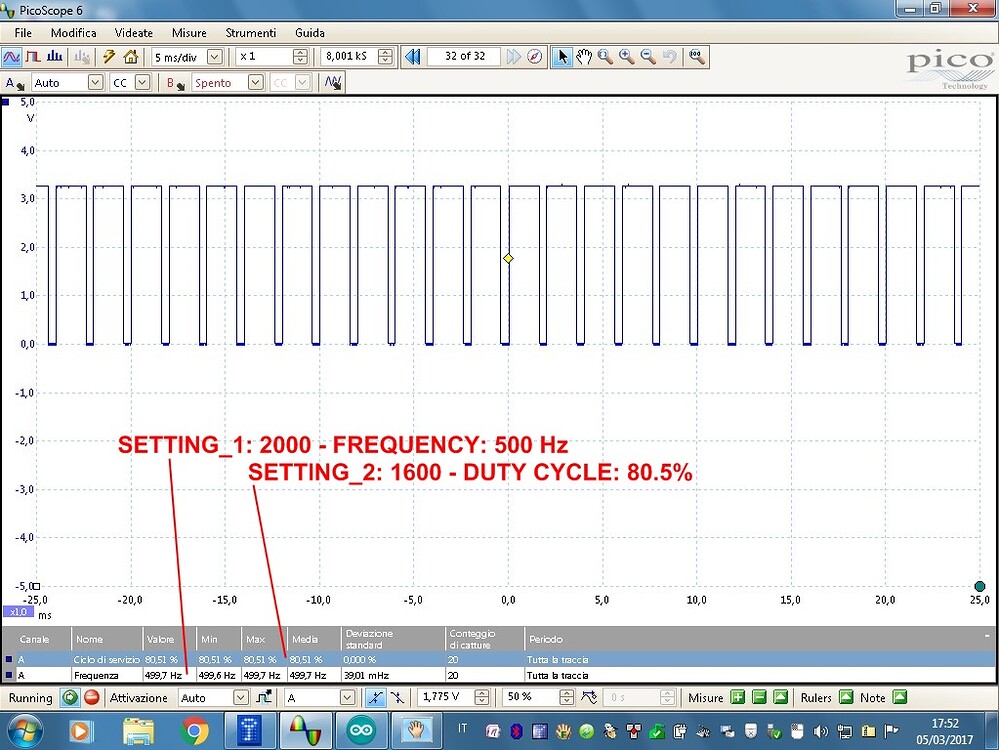The width and height of the screenshot is (999, 750).
Task: Open the Arduino IDE from the taskbar
Action: pos(361,730)
